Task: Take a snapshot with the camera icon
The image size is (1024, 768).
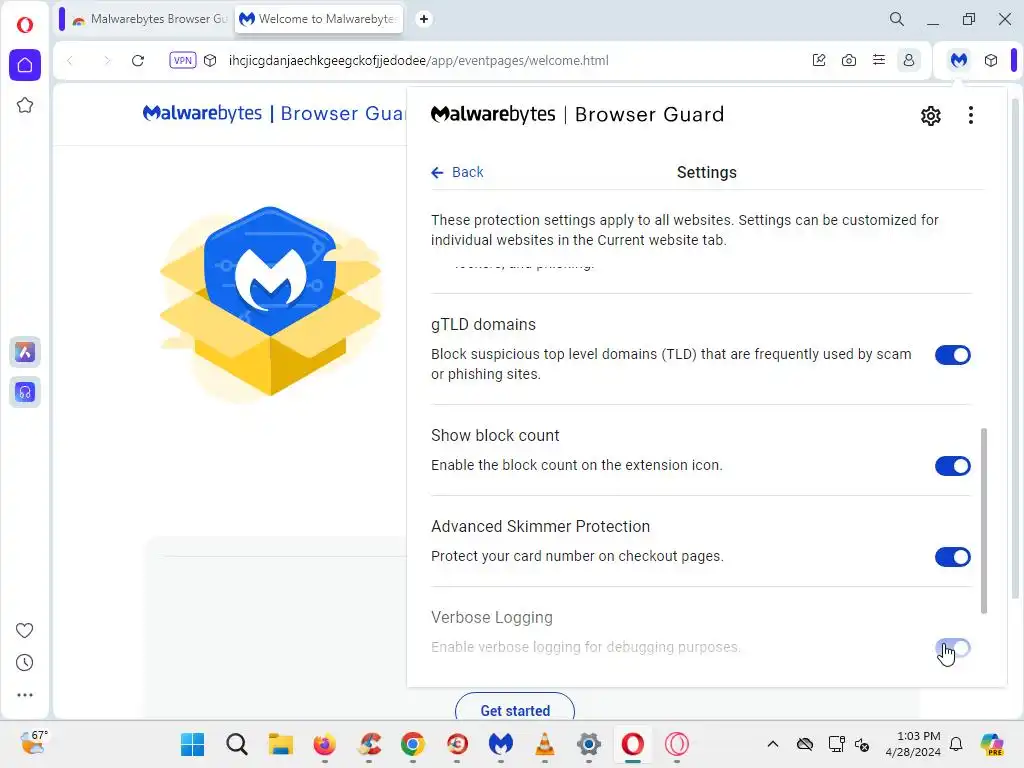Action: click(848, 60)
